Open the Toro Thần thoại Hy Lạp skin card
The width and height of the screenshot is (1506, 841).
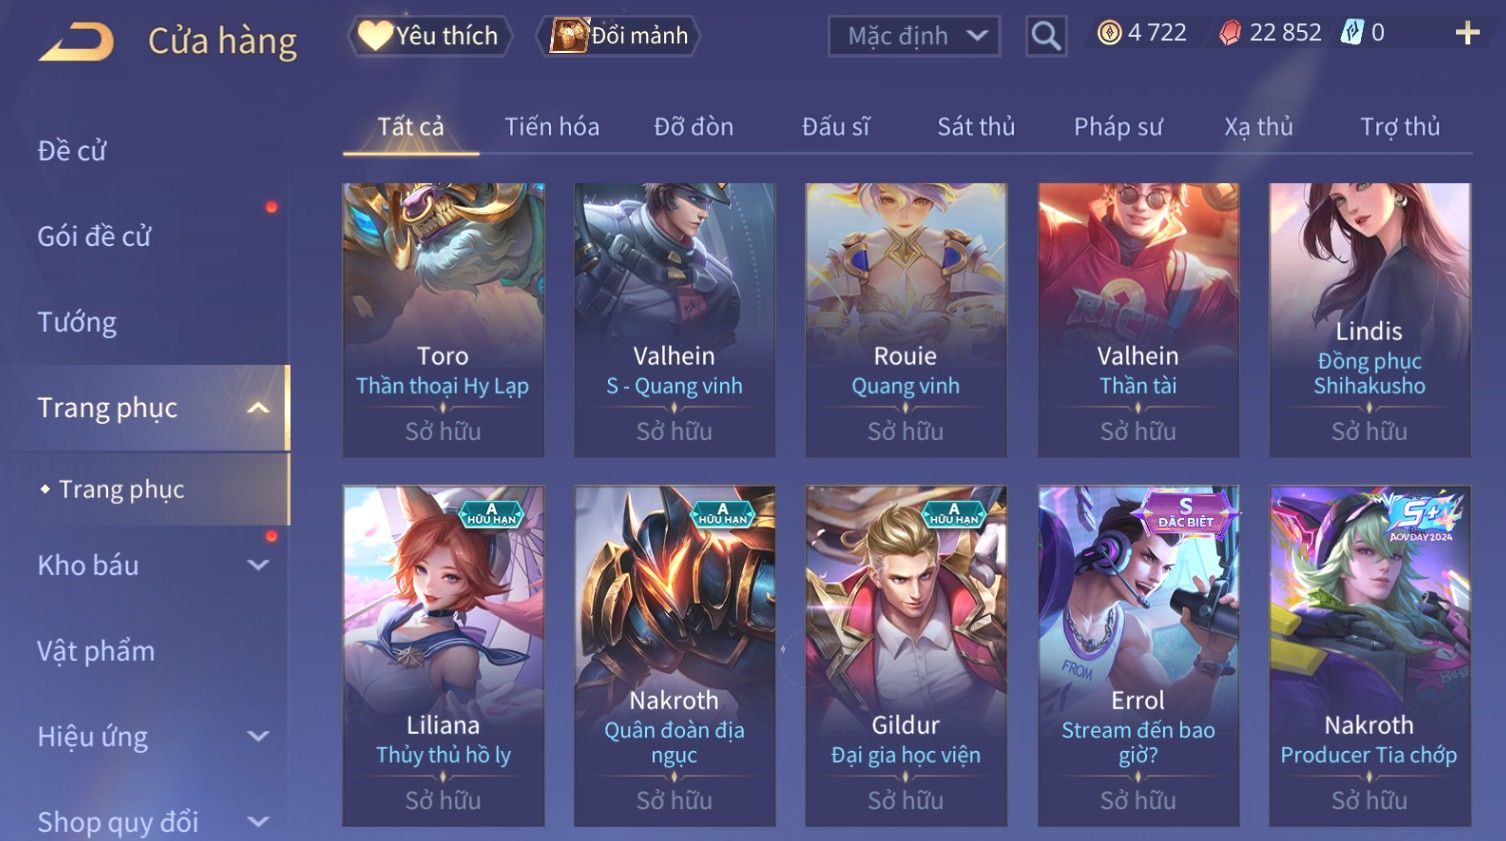pos(443,320)
